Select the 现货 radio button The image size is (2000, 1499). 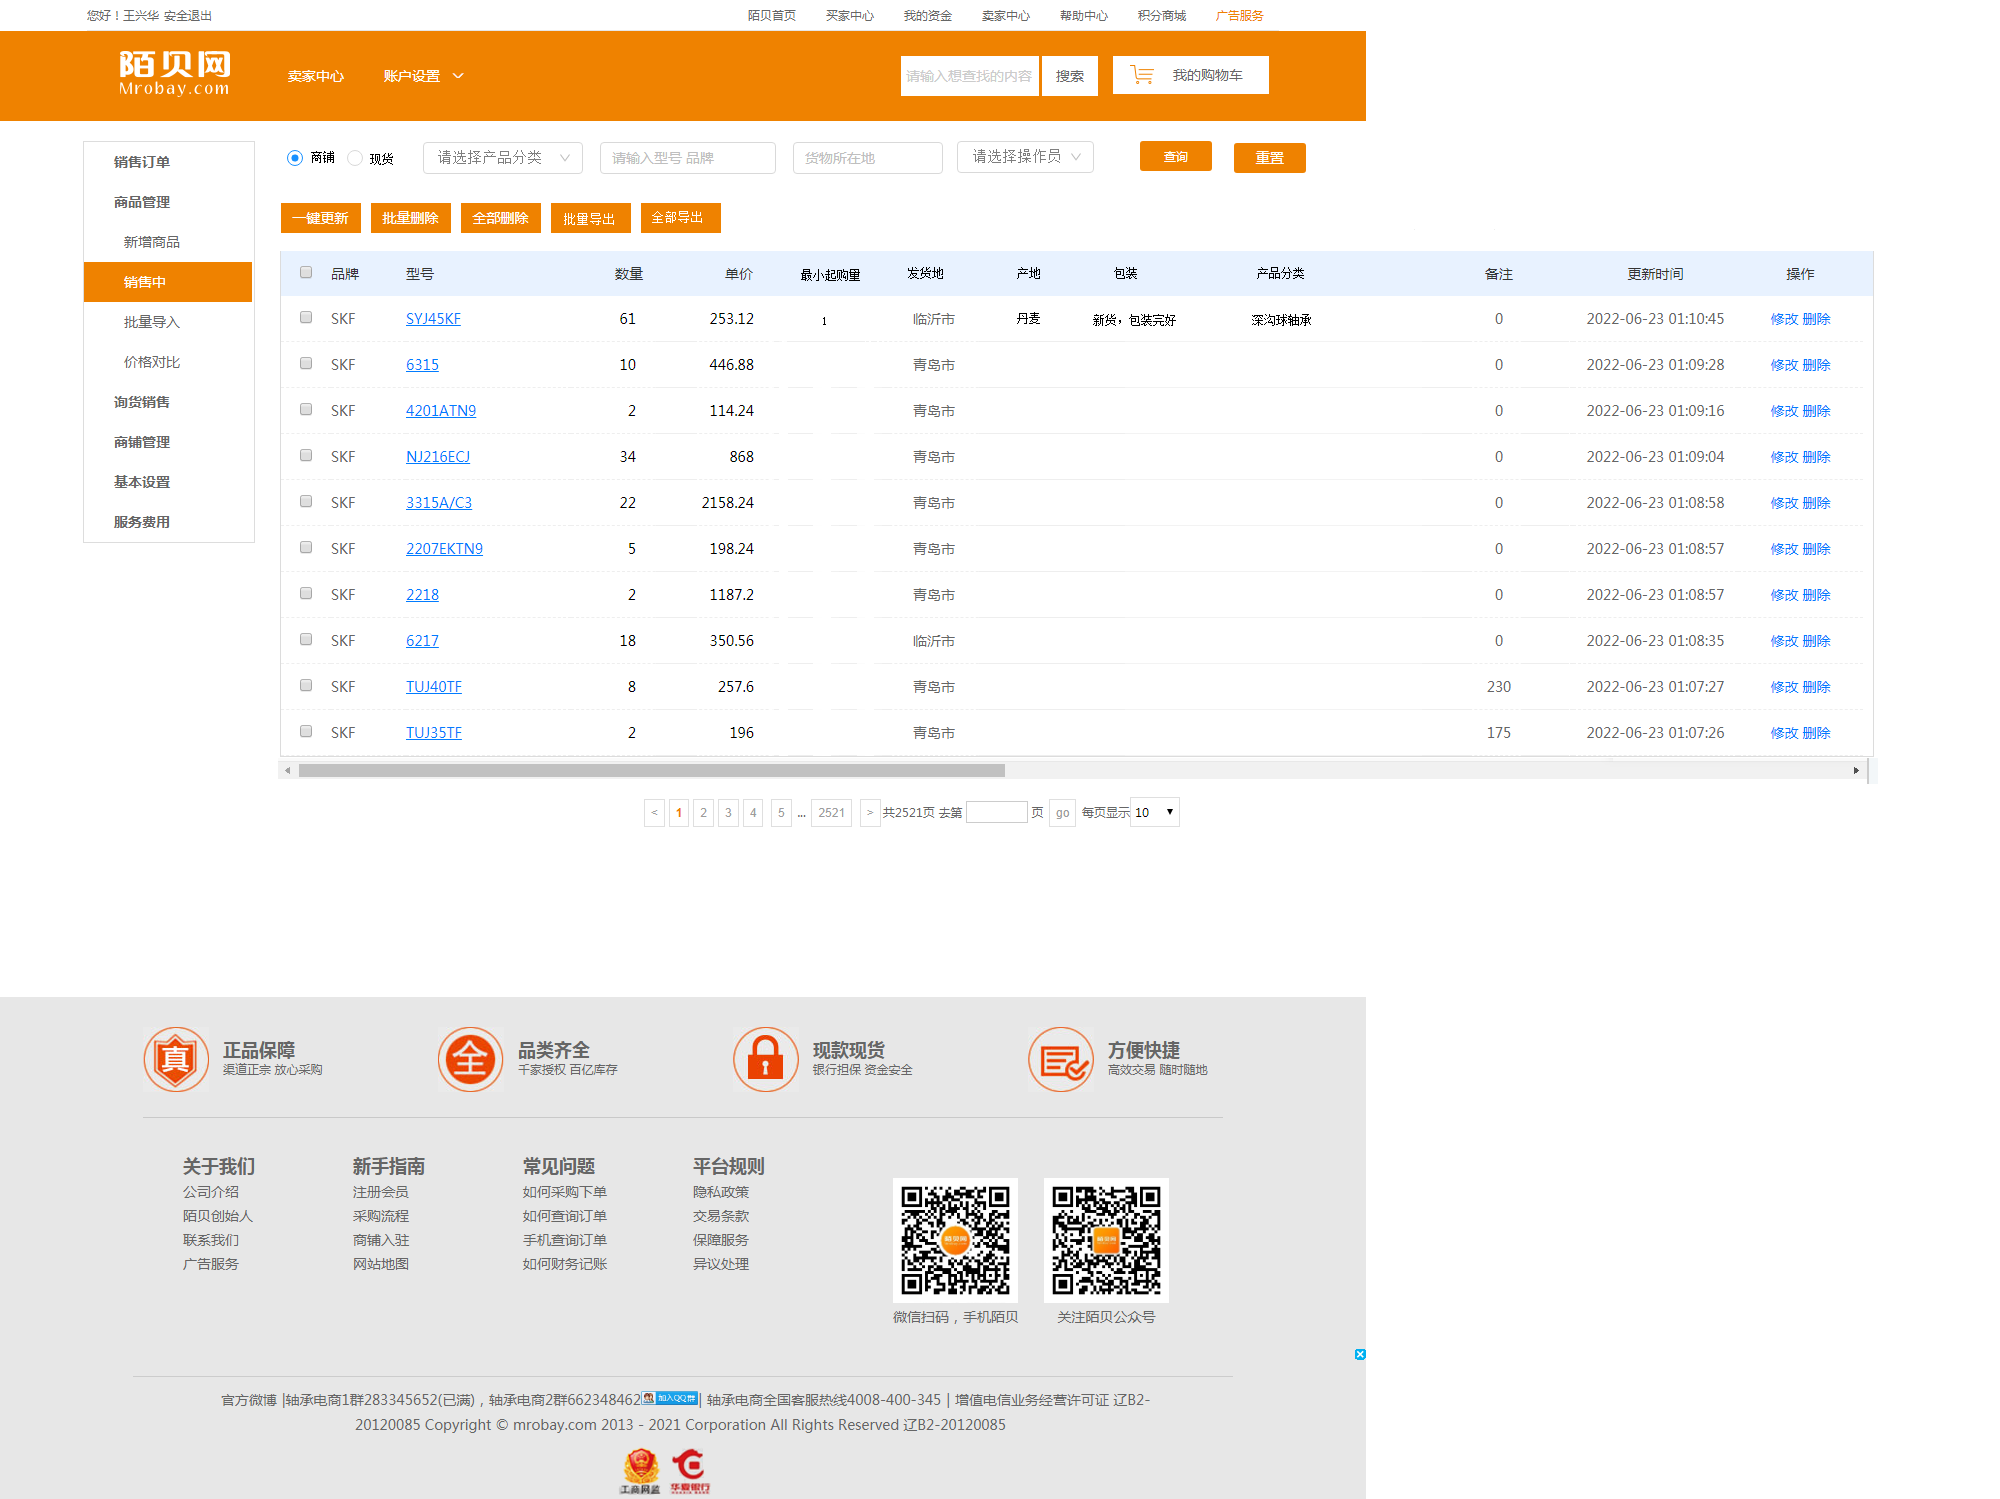click(x=355, y=158)
